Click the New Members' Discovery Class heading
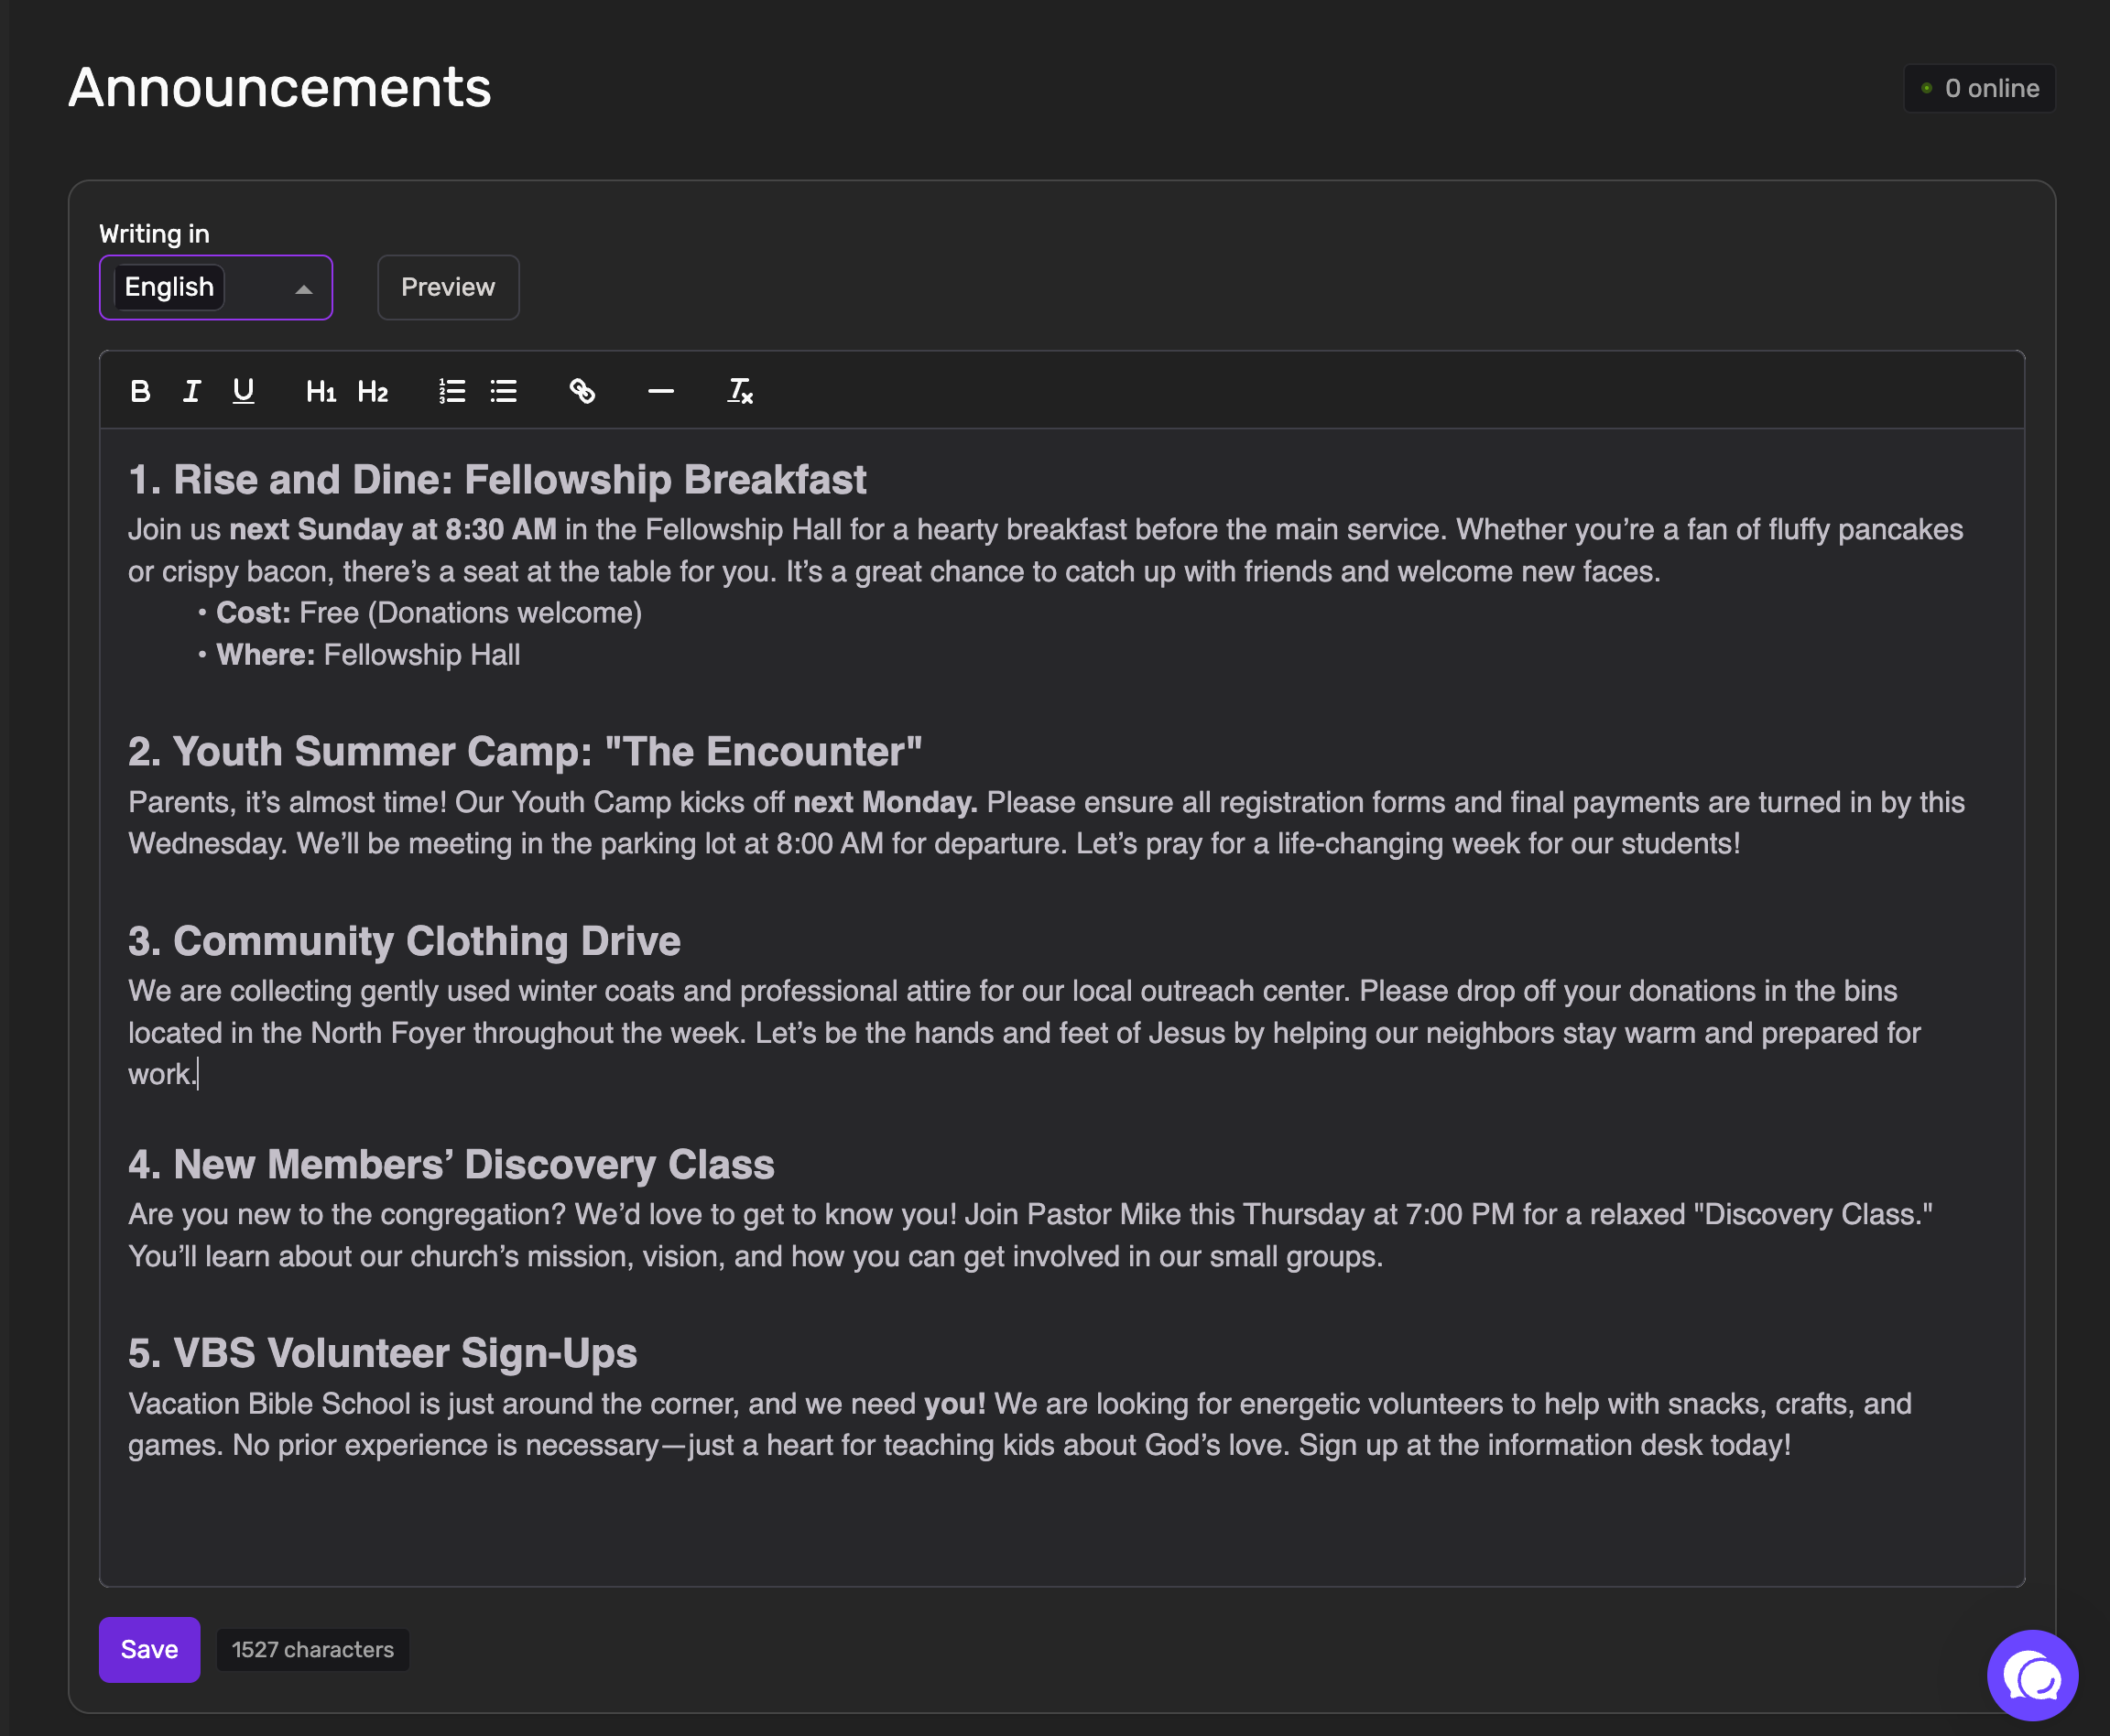The height and width of the screenshot is (1736, 2110). tap(451, 1165)
